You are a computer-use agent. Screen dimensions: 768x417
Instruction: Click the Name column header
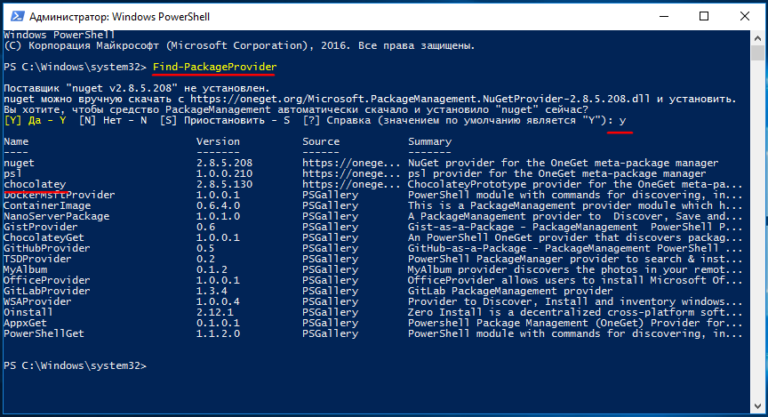click(16, 142)
